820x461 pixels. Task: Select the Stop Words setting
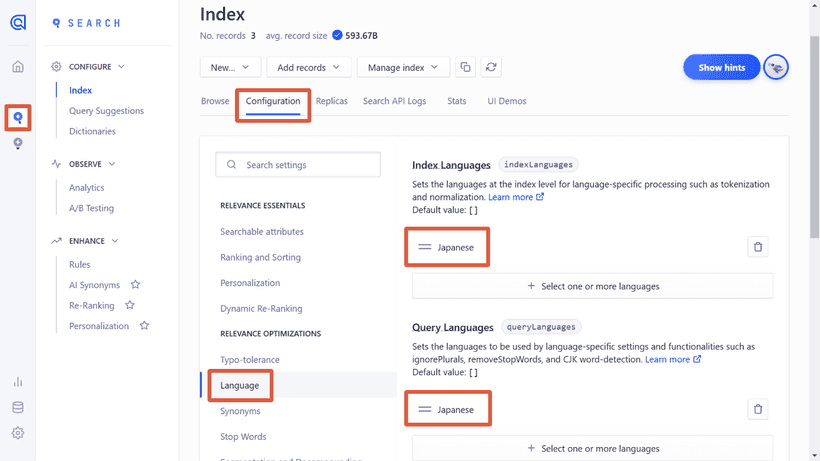click(x=243, y=436)
